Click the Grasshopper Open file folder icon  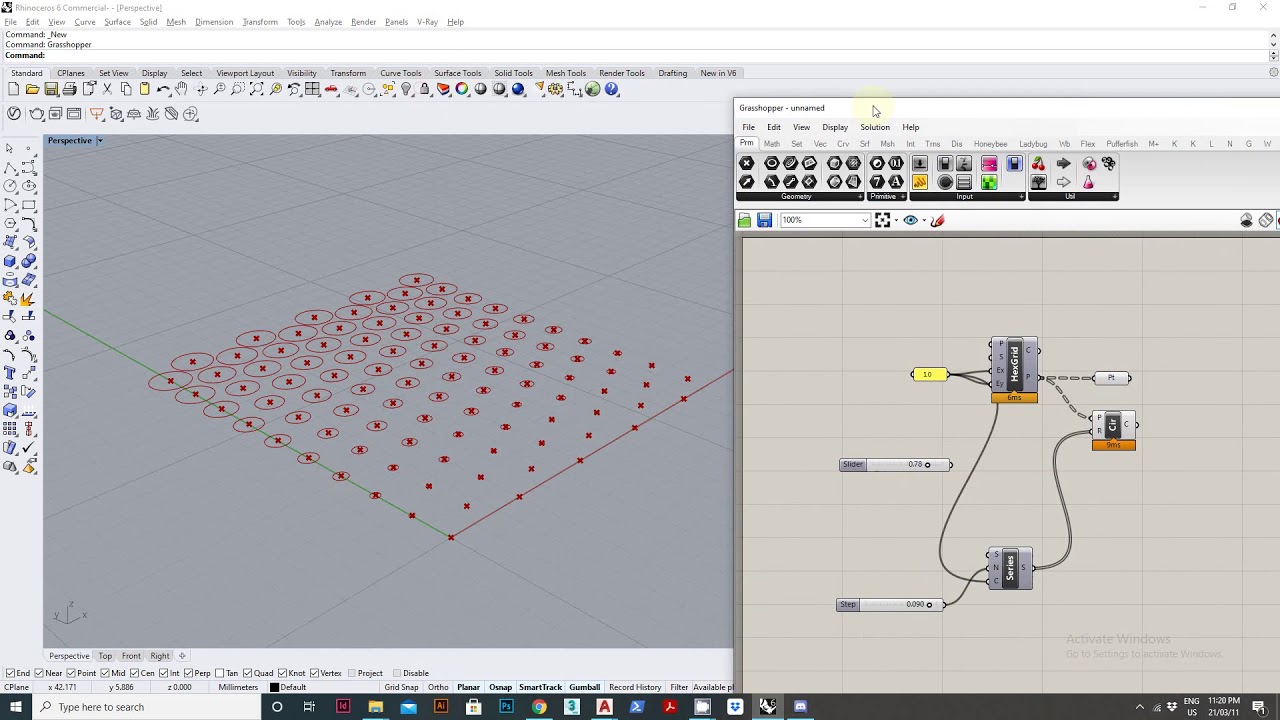tap(745, 220)
